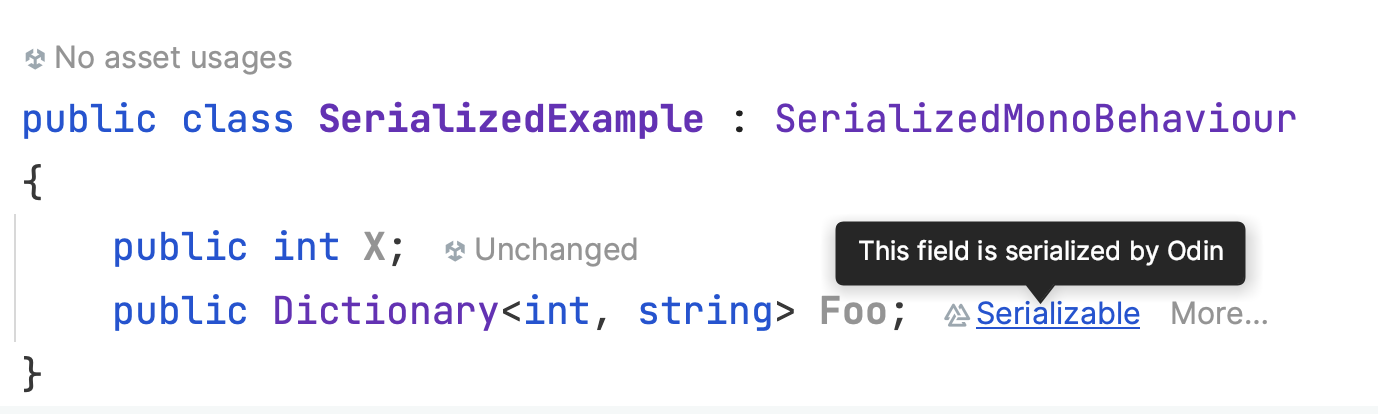Open the Serializable link
The width and height of the screenshot is (1378, 414).
coord(1058,314)
